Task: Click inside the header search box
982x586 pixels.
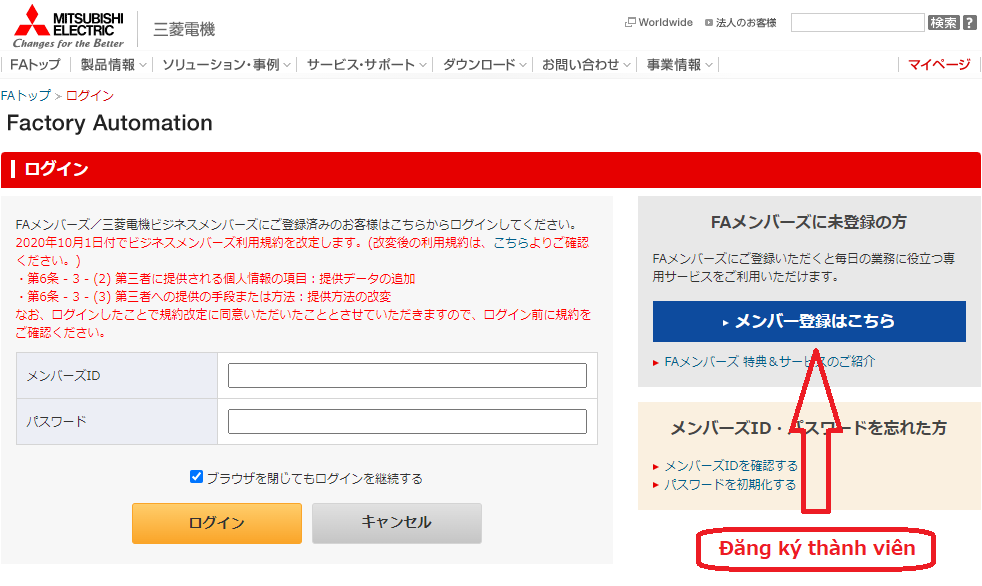Action: click(x=857, y=22)
